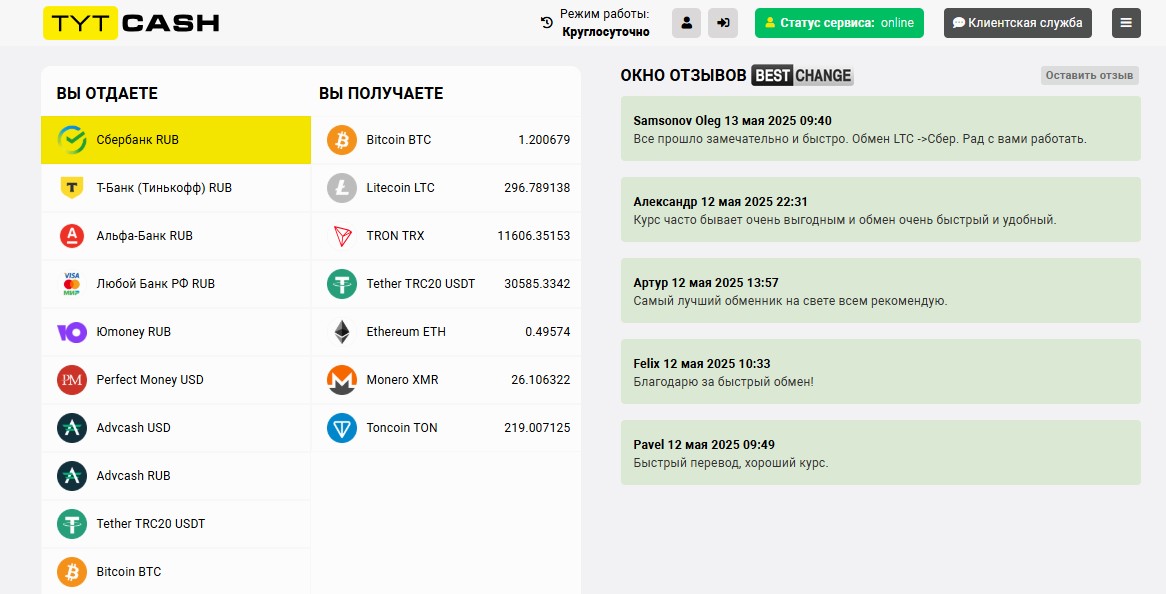Image resolution: width=1166 pixels, height=594 pixels.
Task: Choose Monero XMR label to receive
Action: point(402,380)
